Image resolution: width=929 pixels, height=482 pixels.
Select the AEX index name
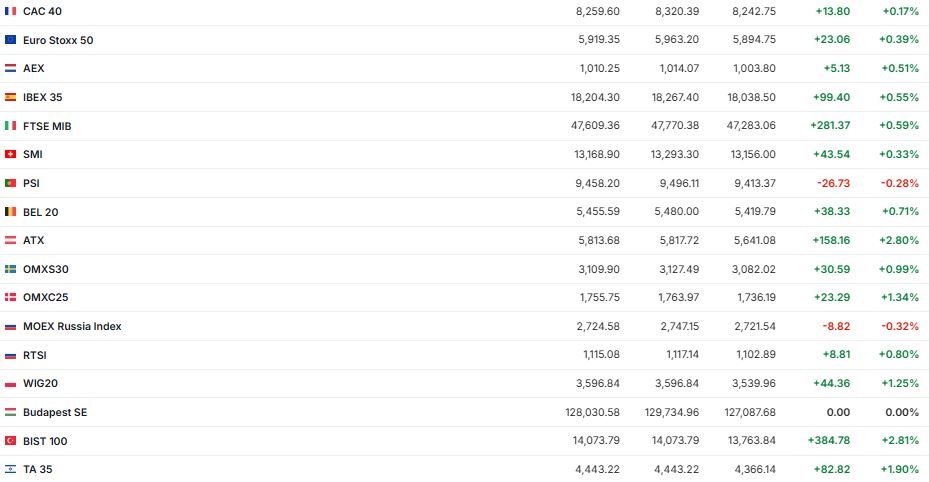tap(34, 68)
